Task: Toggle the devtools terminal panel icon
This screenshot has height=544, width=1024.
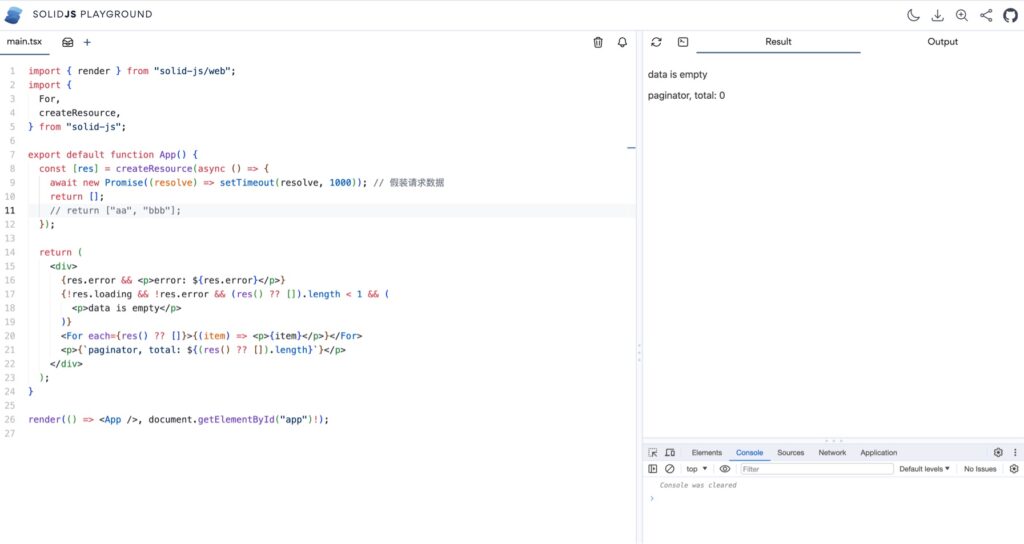Action: coord(683,42)
